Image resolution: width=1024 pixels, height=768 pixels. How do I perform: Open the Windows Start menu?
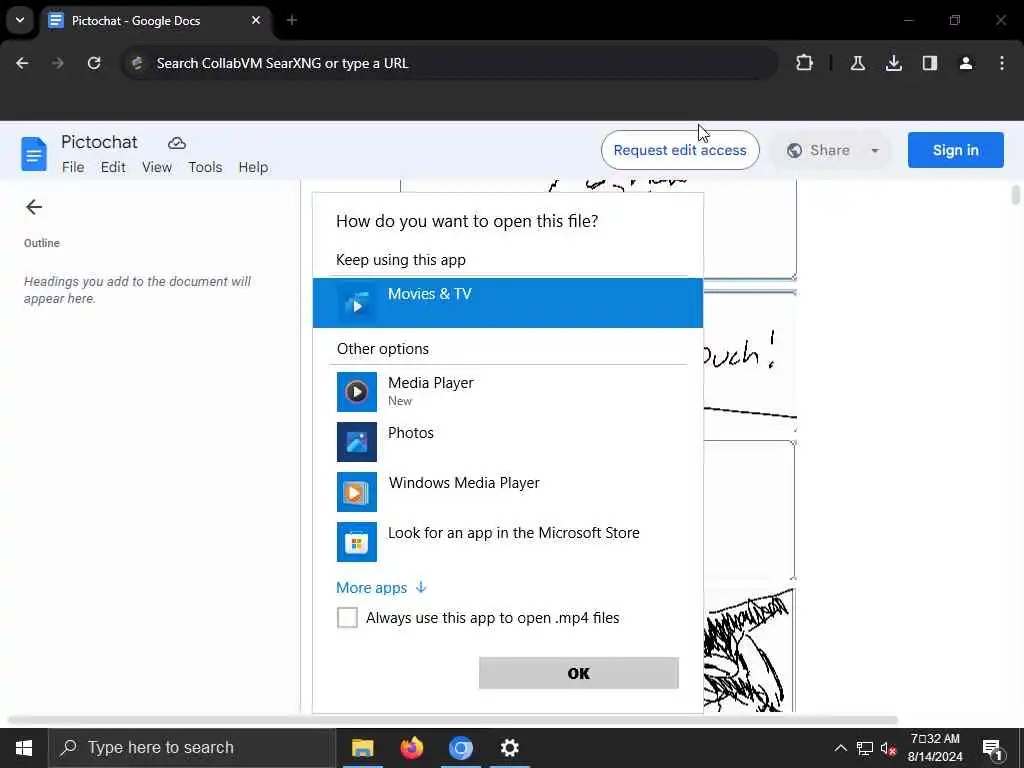(x=24, y=748)
